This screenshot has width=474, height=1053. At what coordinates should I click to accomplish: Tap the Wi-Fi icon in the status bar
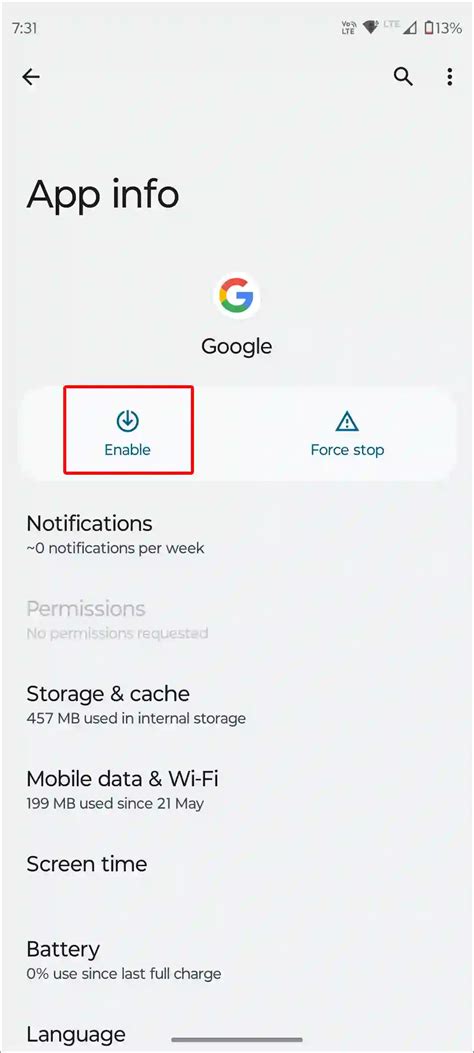coord(370,28)
